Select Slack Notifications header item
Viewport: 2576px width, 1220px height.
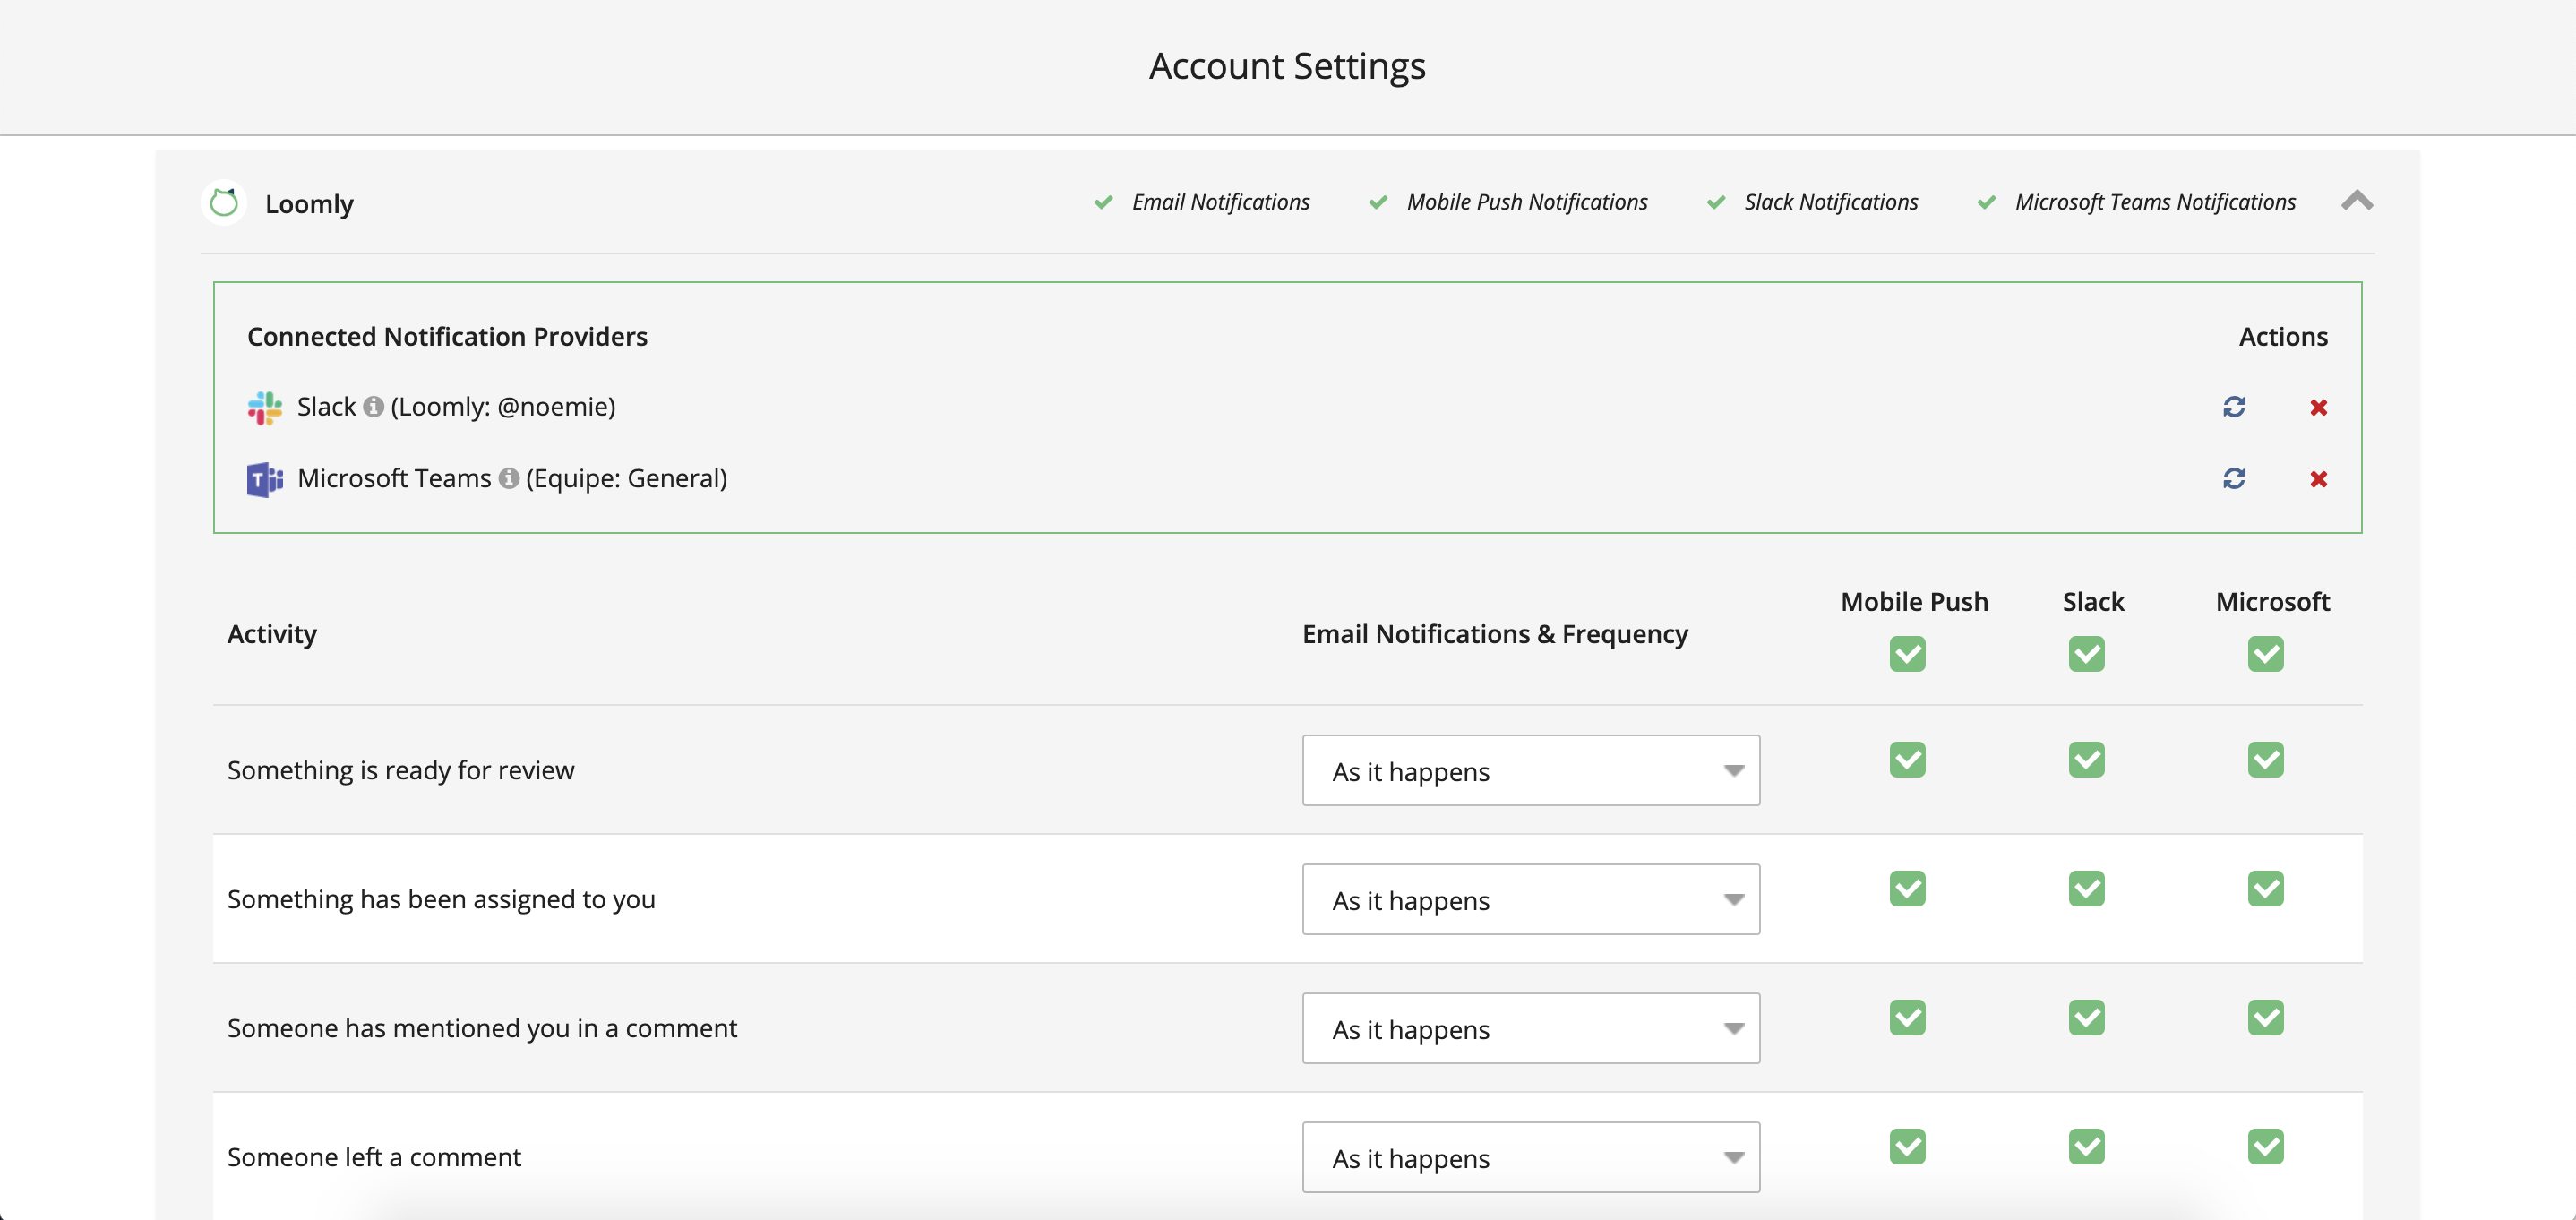point(1830,202)
